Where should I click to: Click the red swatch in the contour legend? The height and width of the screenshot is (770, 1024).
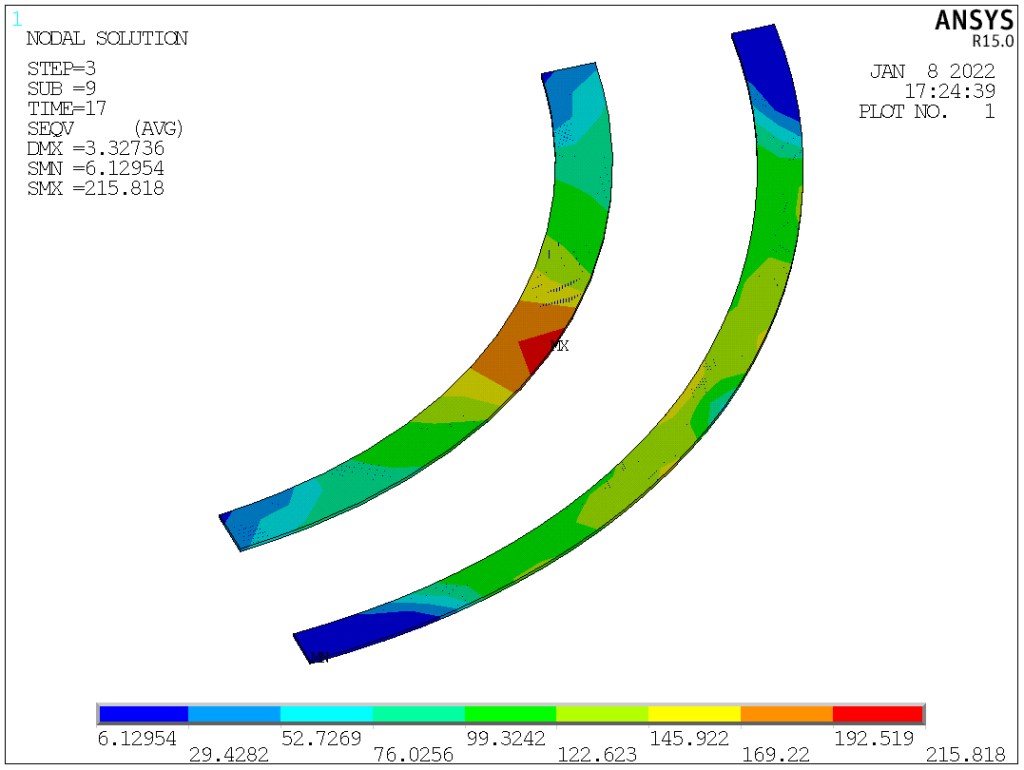[x=877, y=713]
